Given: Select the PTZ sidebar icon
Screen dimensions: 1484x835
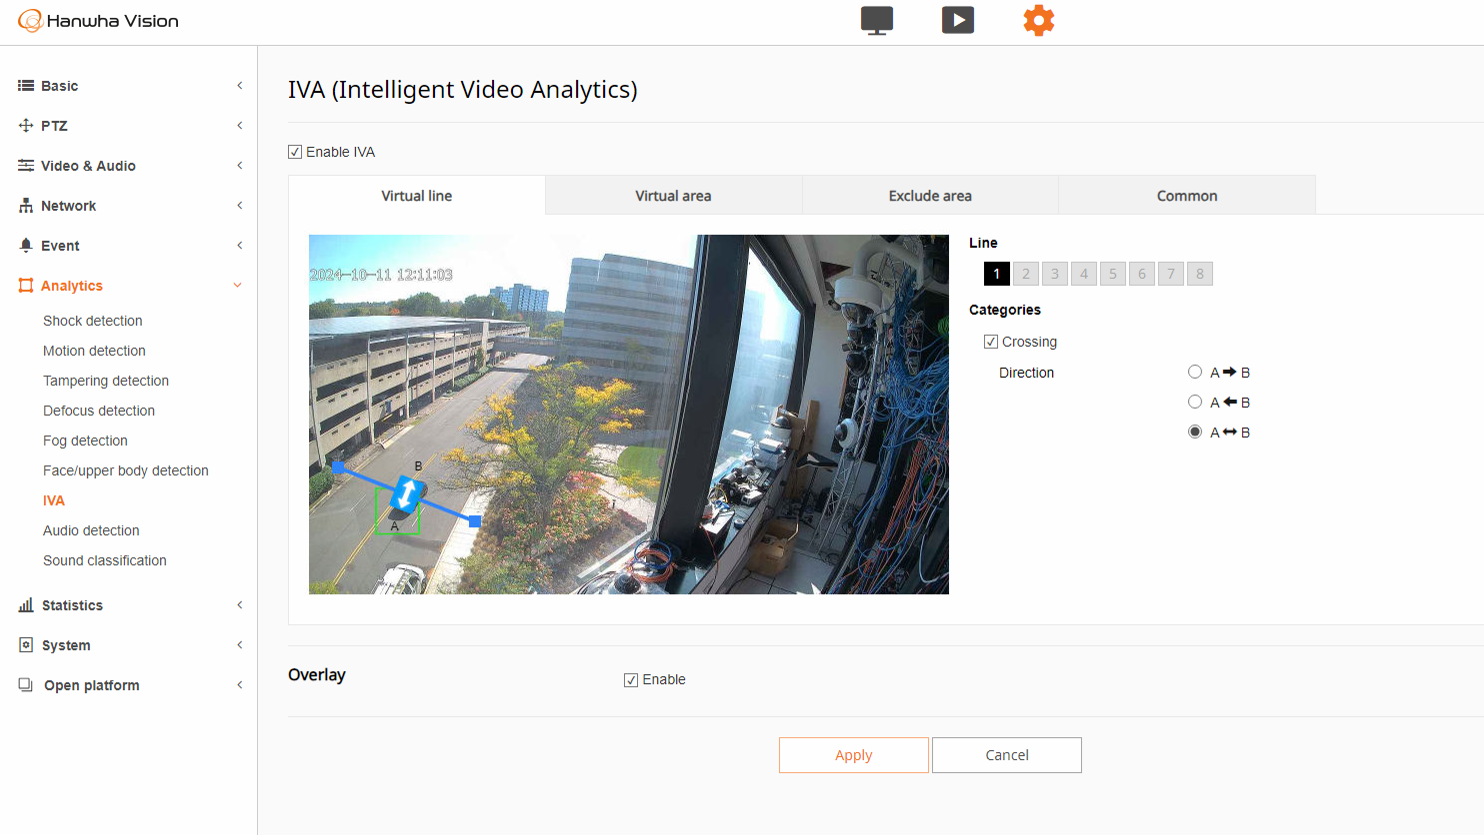Looking at the screenshot, I should click(x=25, y=125).
